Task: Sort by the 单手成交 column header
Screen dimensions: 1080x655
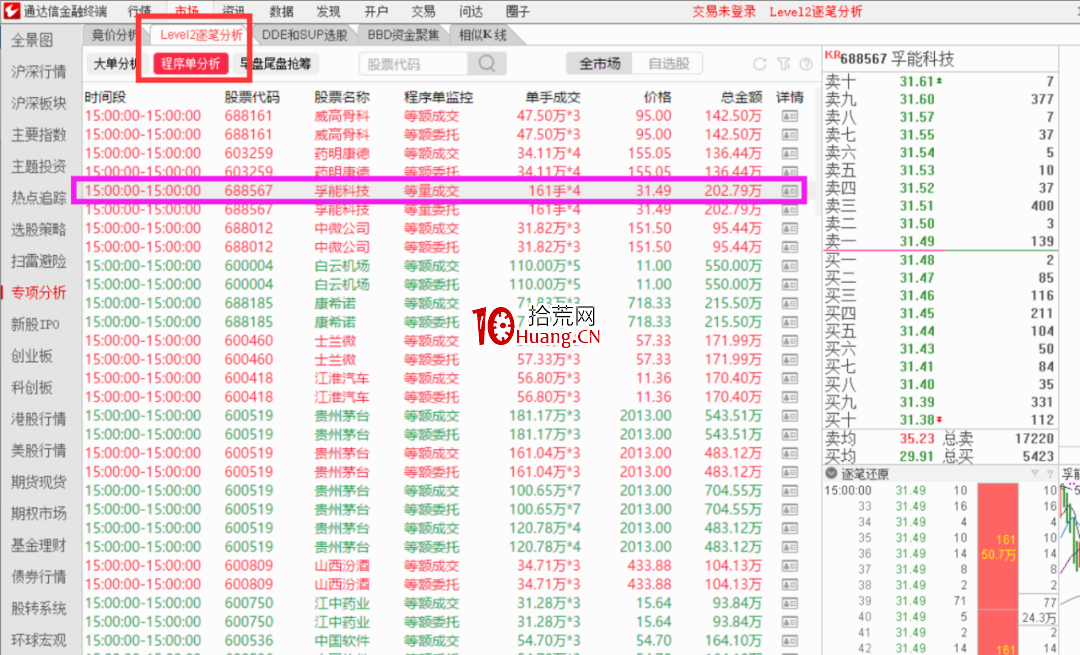Action: [x=552, y=97]
